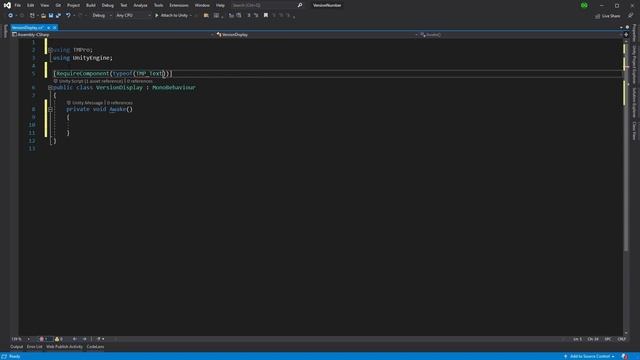Image resolution: width=640 pixels, height=360 pixels.
Task: Click the Unity Script asset reference CodeLens link
Action: tap(91, 81)
